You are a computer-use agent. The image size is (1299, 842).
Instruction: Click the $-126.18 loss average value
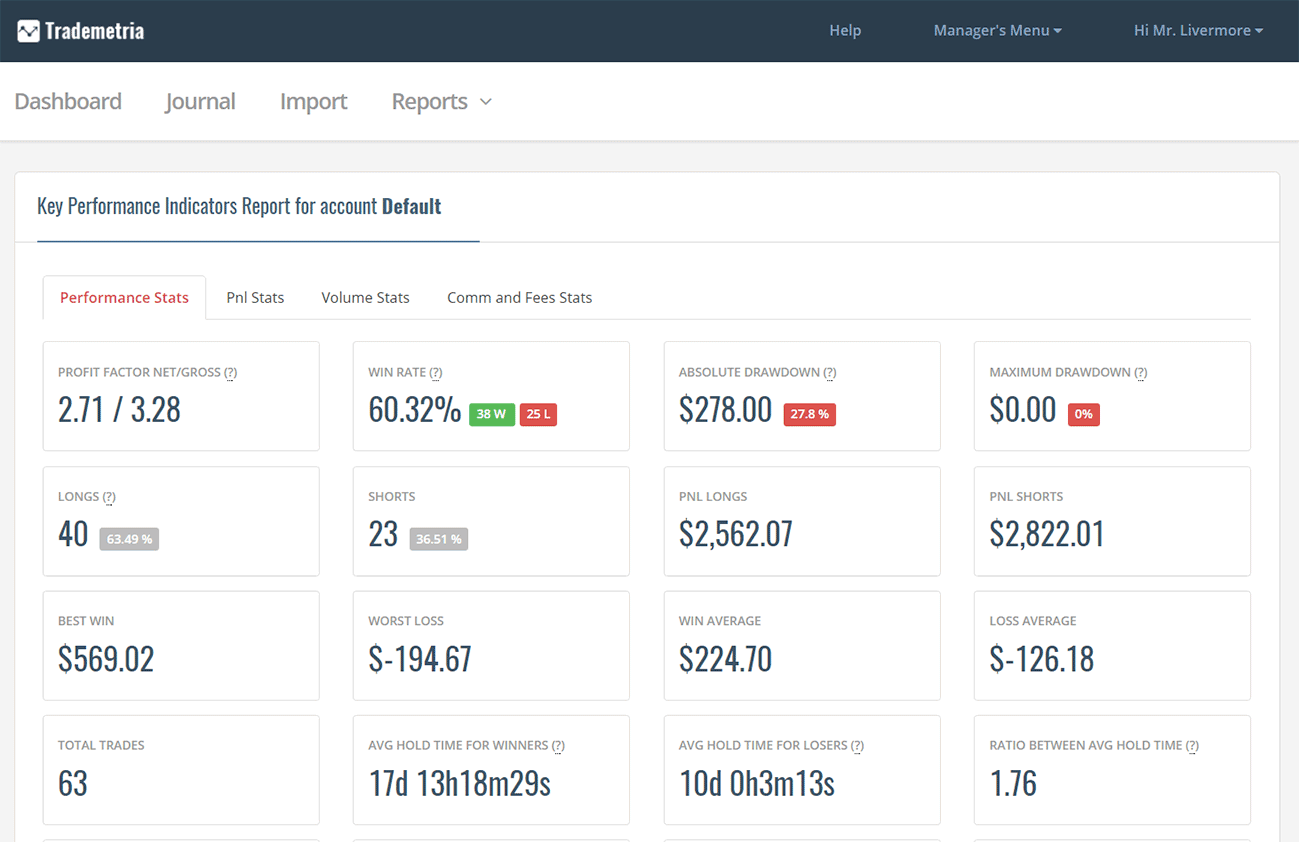click(x=1042, y=659)
